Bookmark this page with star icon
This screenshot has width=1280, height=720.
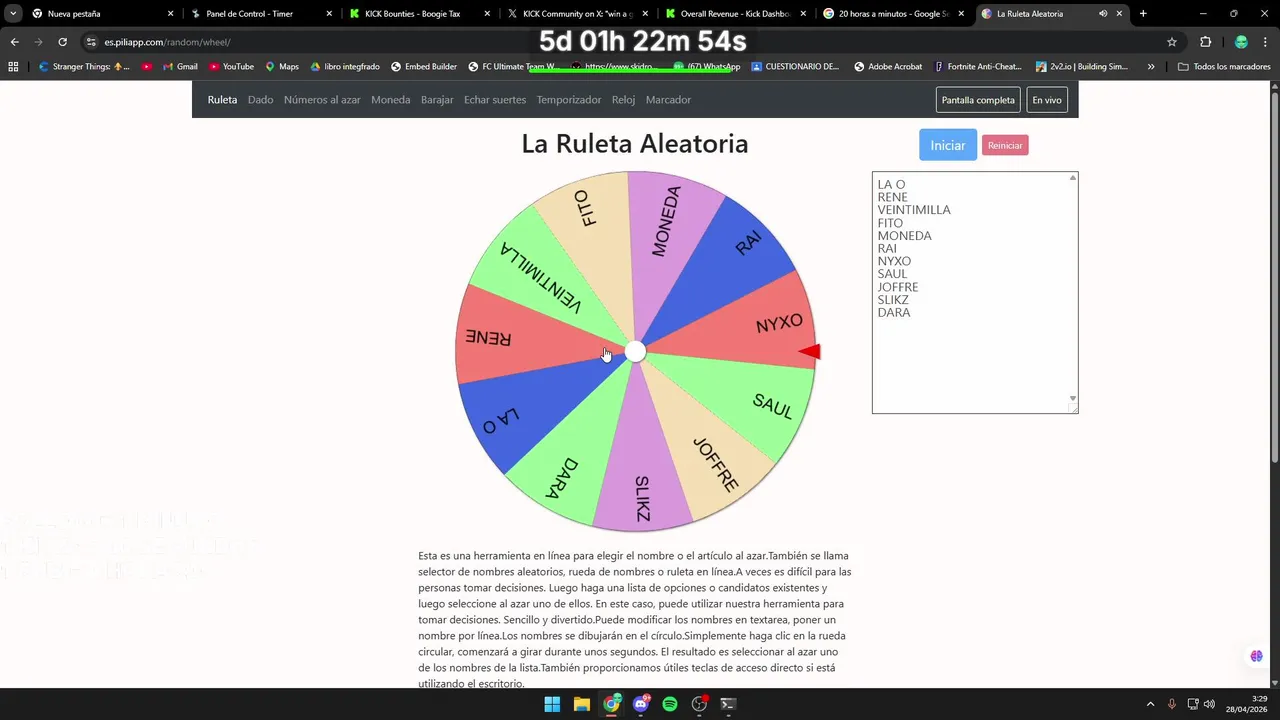click(x=1172, y=42)
